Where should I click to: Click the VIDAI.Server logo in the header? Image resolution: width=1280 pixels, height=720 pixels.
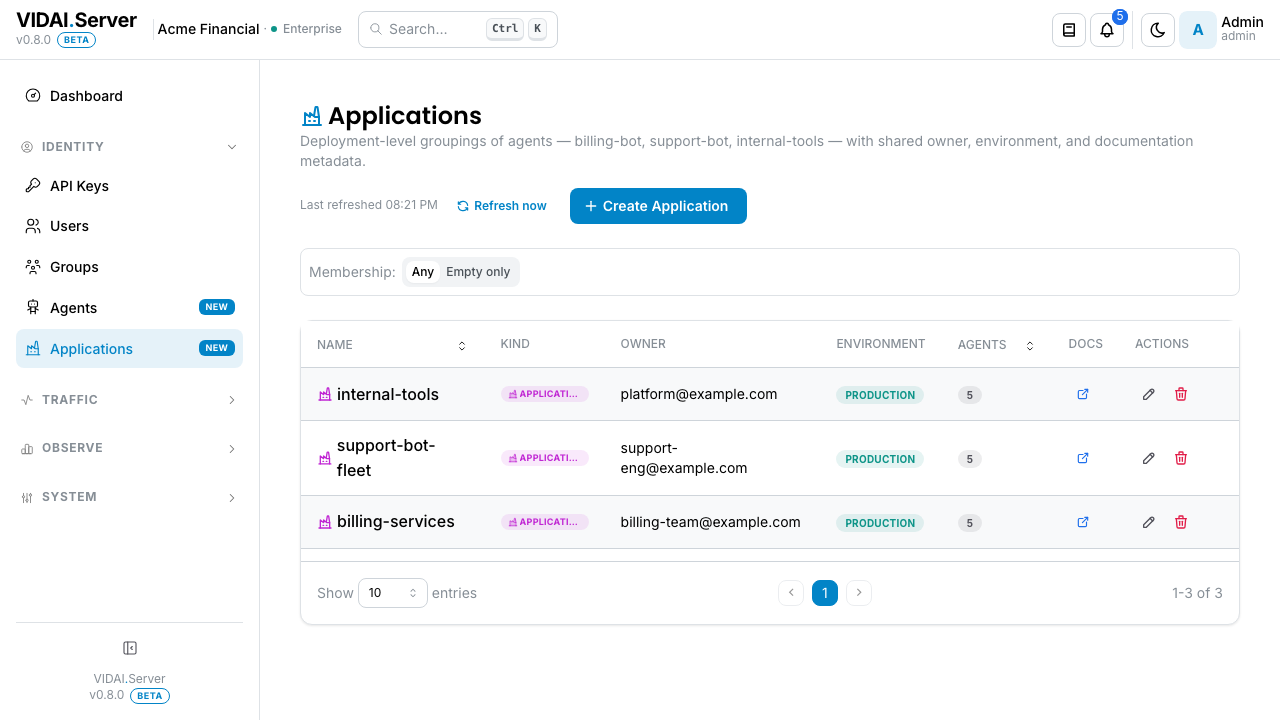click(x=76, y=21)
